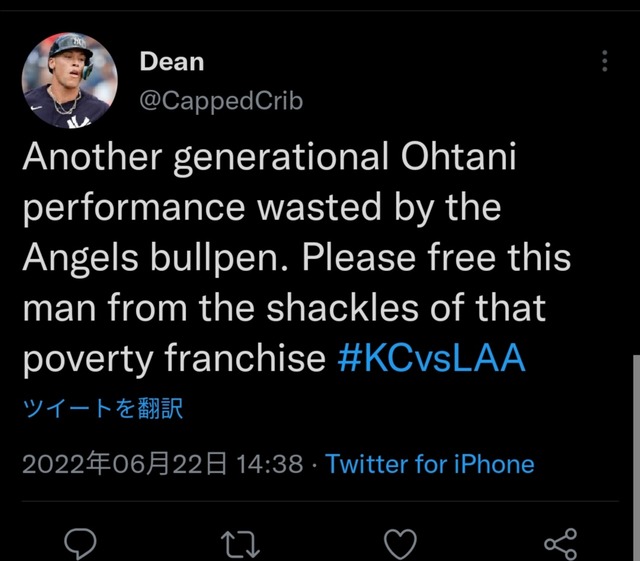Image resolution: width=640 pixels, height=561 pixels.
Task: Click the @CappedCrib handle
Action: click(221, 100)
